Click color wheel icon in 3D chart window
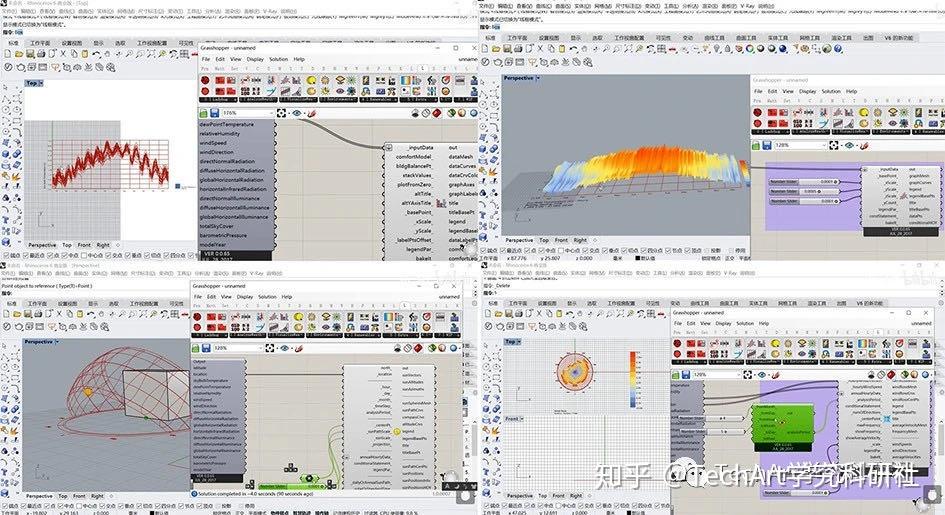Image resolution: width=945 pixels, height=515 pixels. coord(750,49)
